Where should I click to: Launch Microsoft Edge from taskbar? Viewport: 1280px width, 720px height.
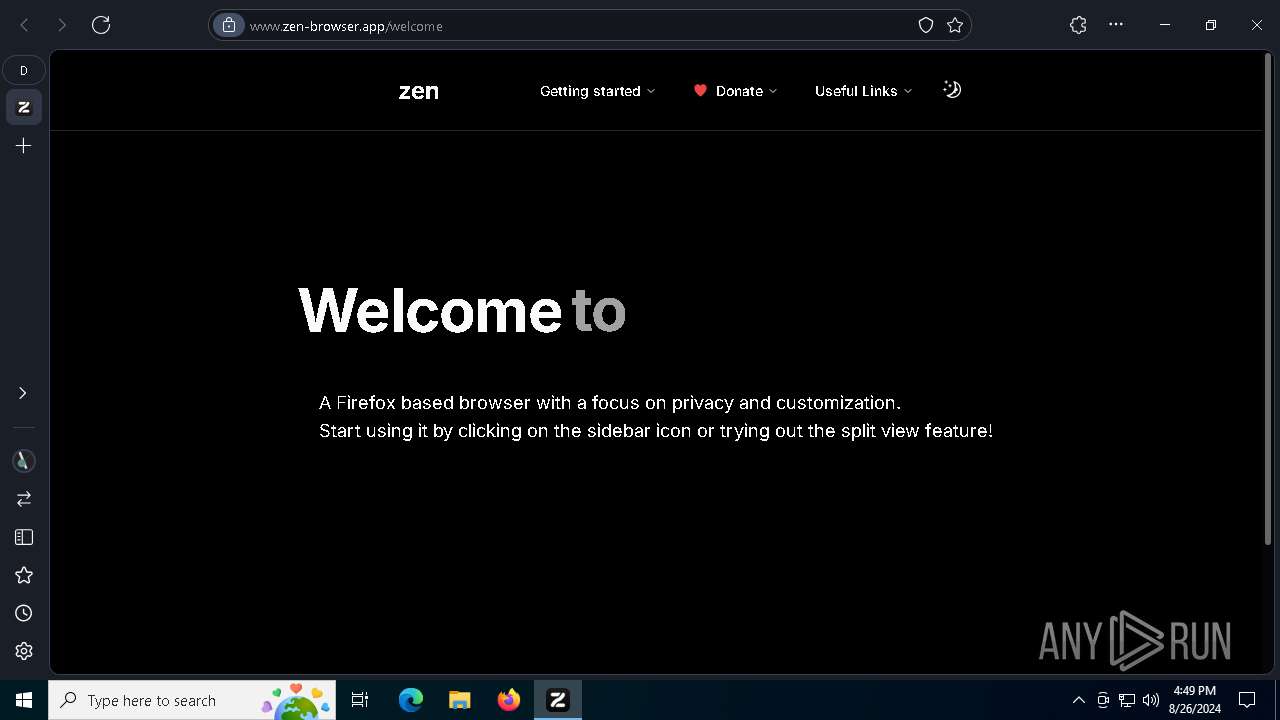[411, 700]
